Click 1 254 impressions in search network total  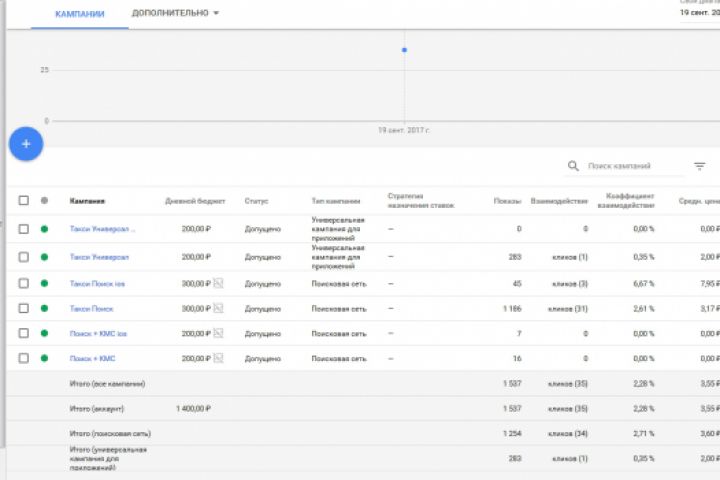512,433
